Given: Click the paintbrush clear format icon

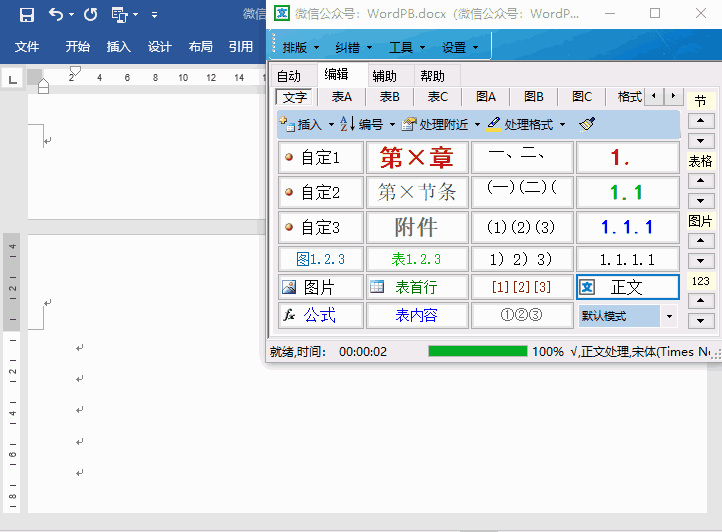Looking at the screenshot, I should pyautogui.click(x=587, y=124).
